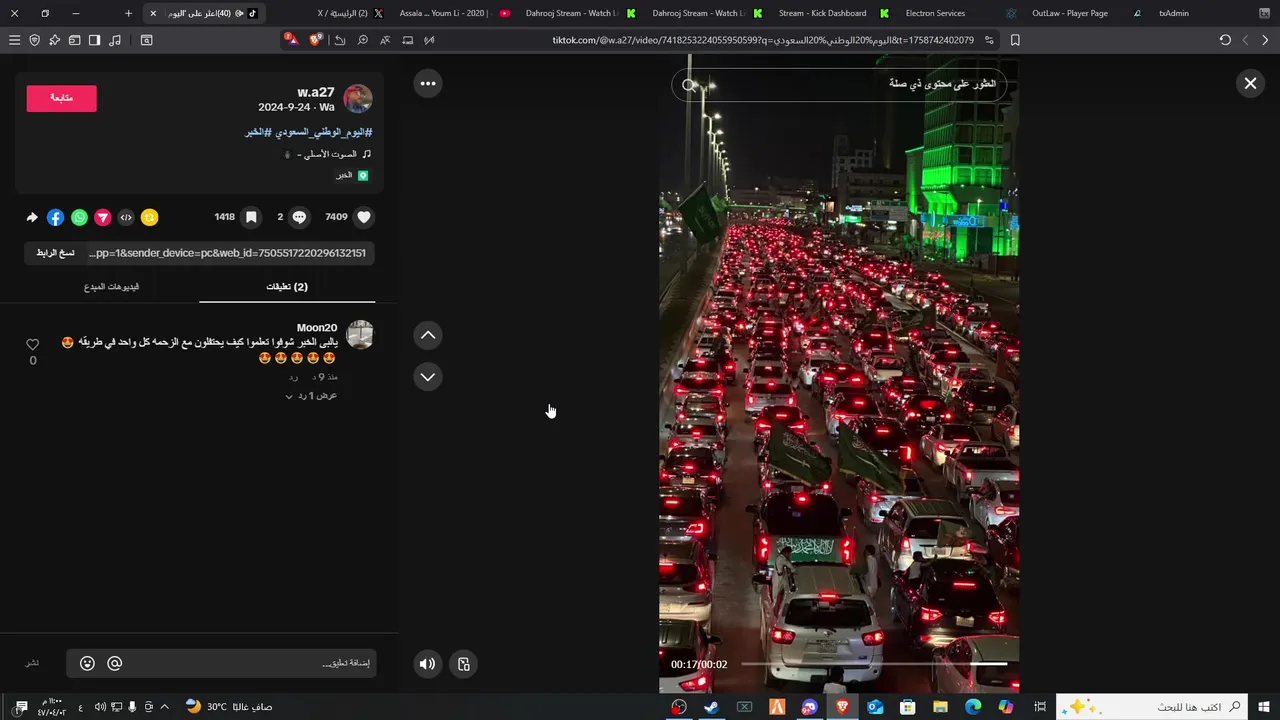Go to next video with down chevron
This screenshot has width=1280, height=720.
(x=428, y=377)
